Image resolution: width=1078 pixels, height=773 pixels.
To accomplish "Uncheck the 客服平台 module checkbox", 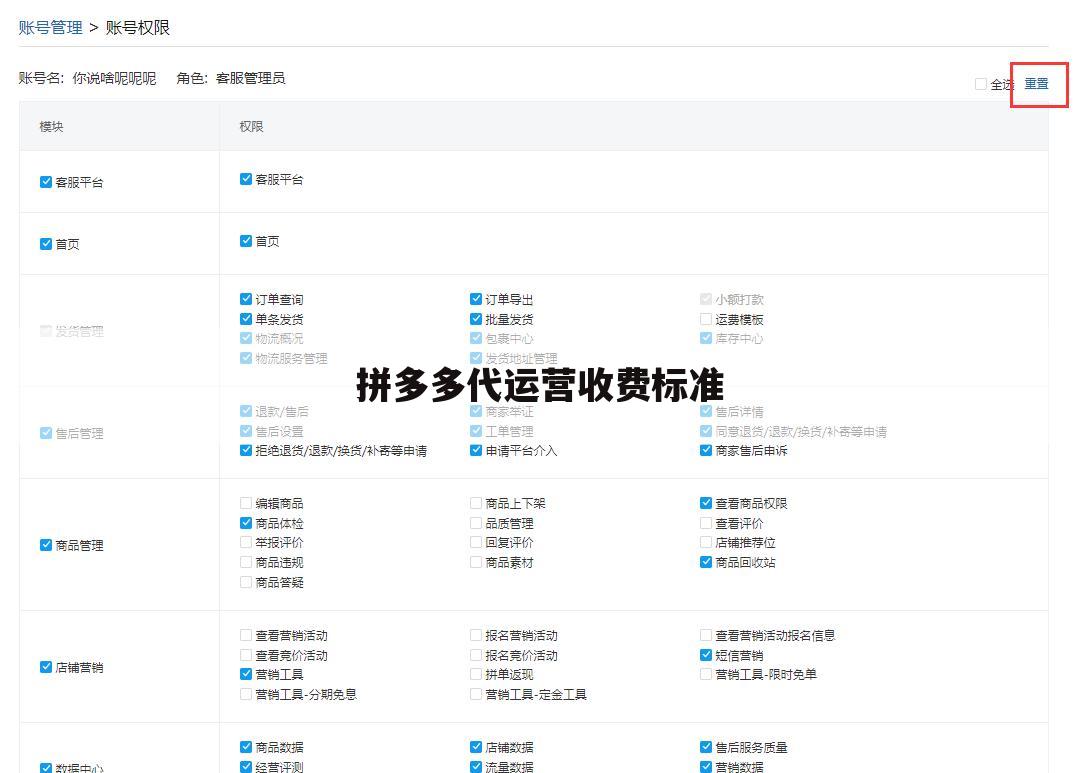I will tap(45, 181).
